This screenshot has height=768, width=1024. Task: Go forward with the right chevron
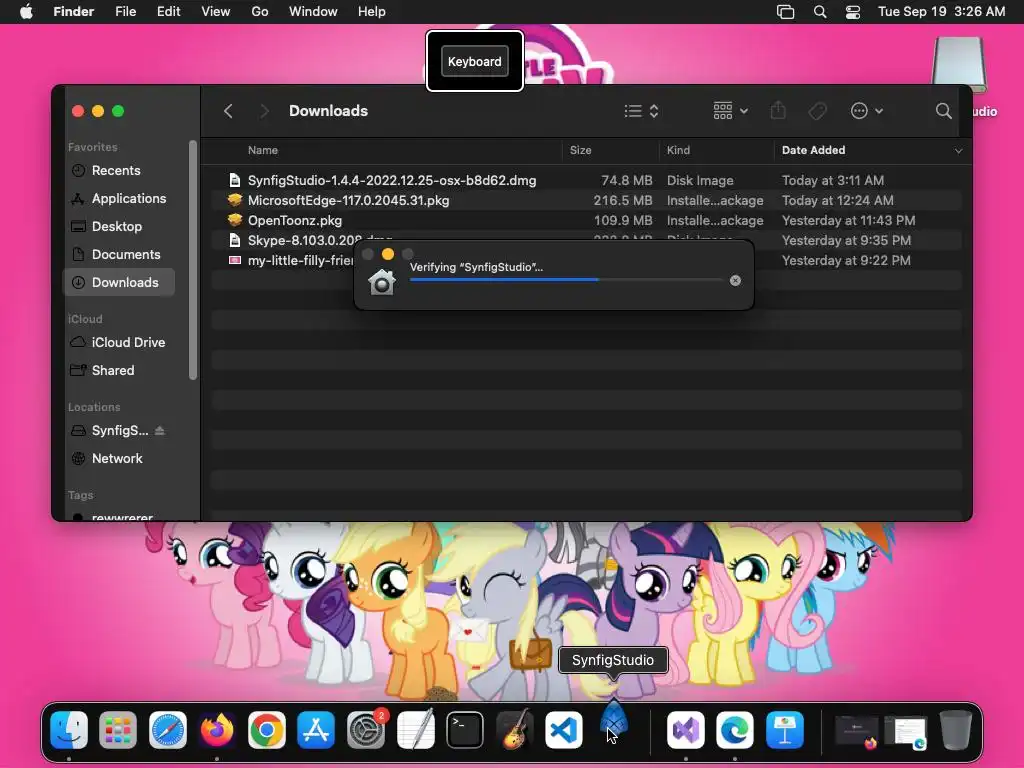tap(264, 111)
